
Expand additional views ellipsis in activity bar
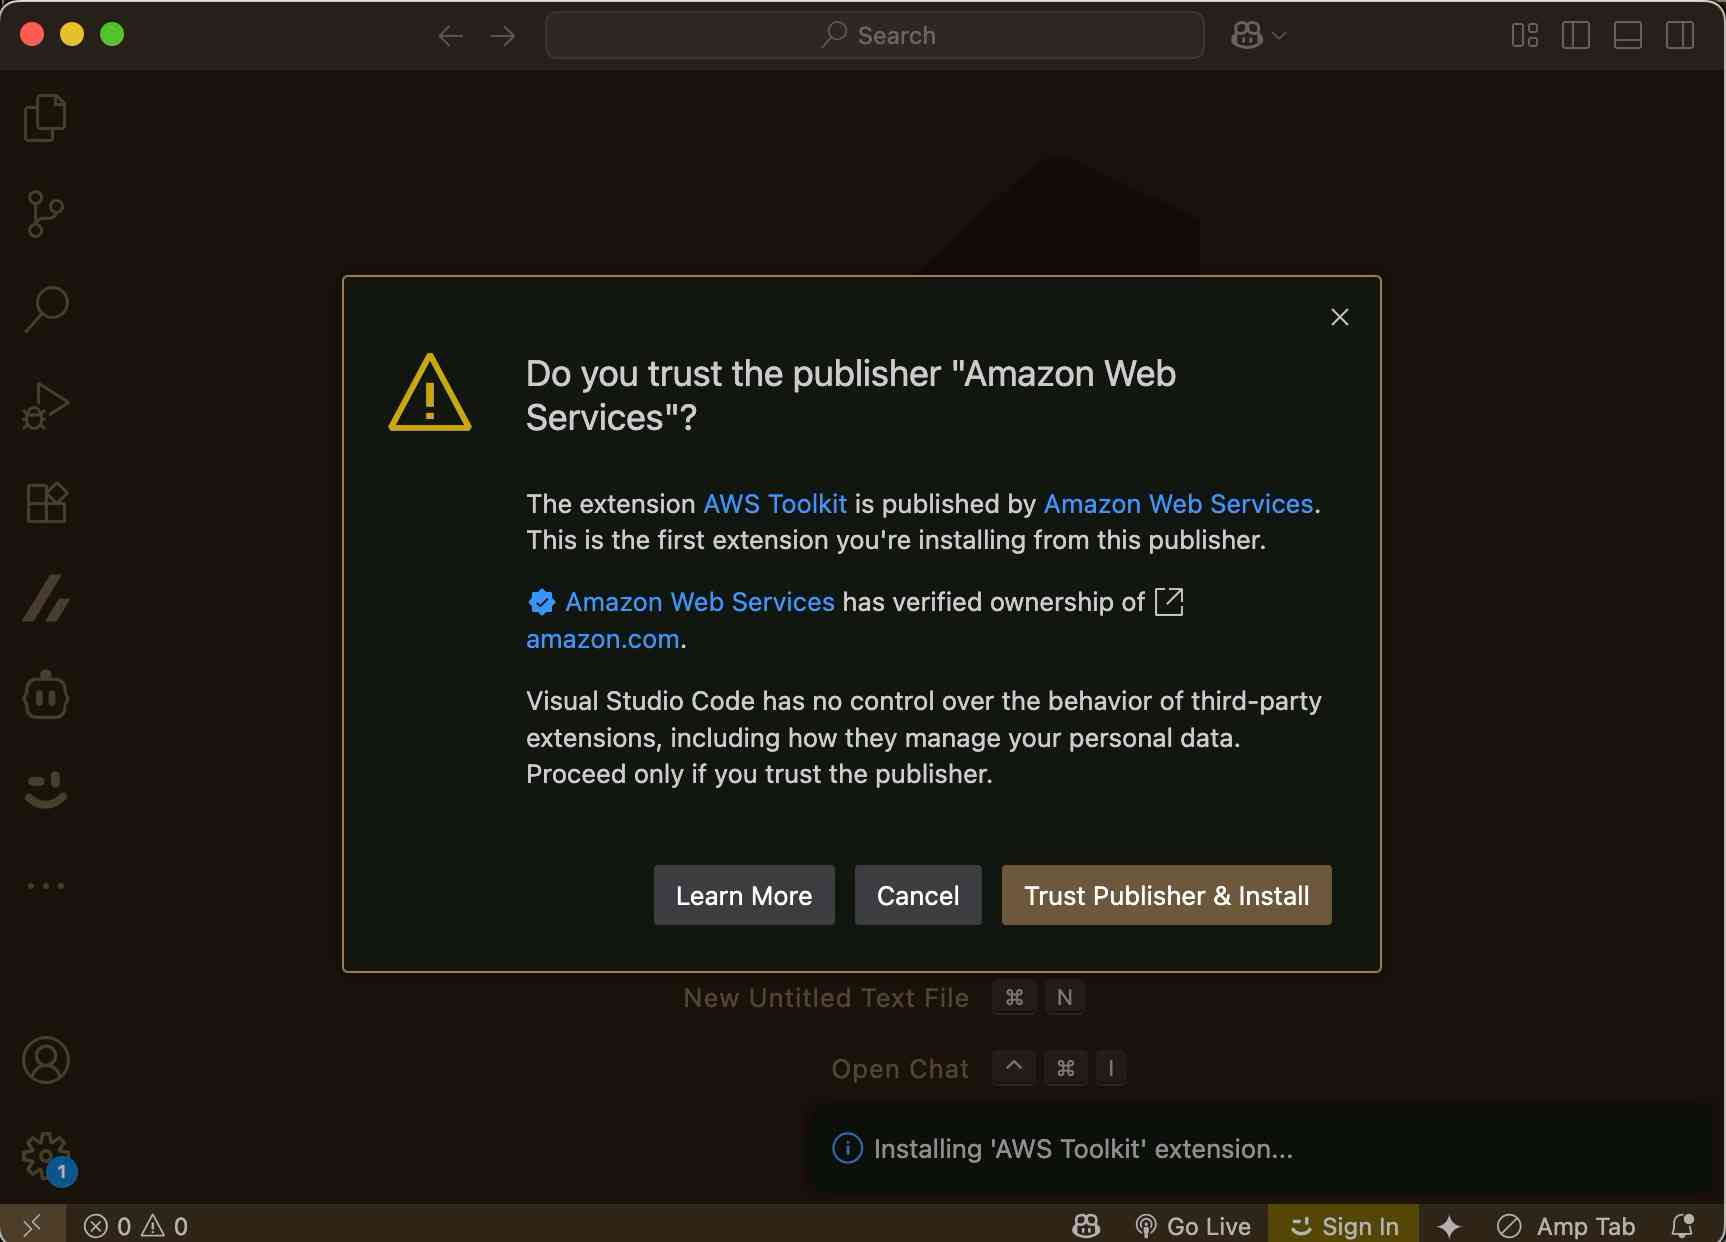tap(45, 886)
